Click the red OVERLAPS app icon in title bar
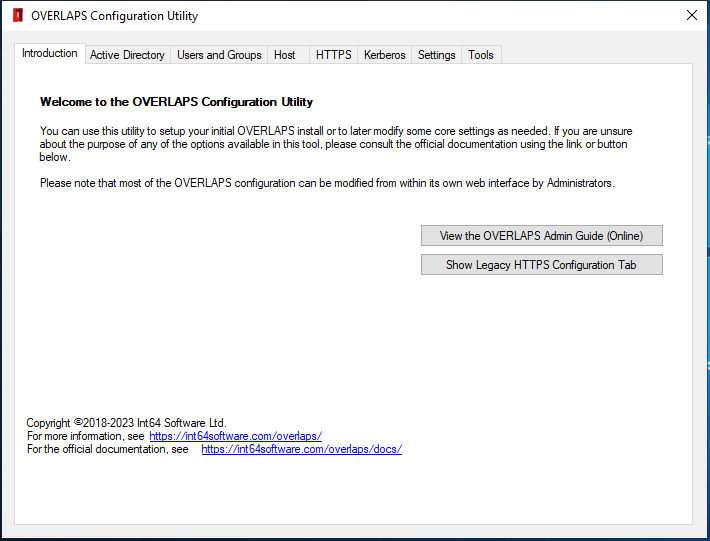710x541 pixels. click(18, 15)
